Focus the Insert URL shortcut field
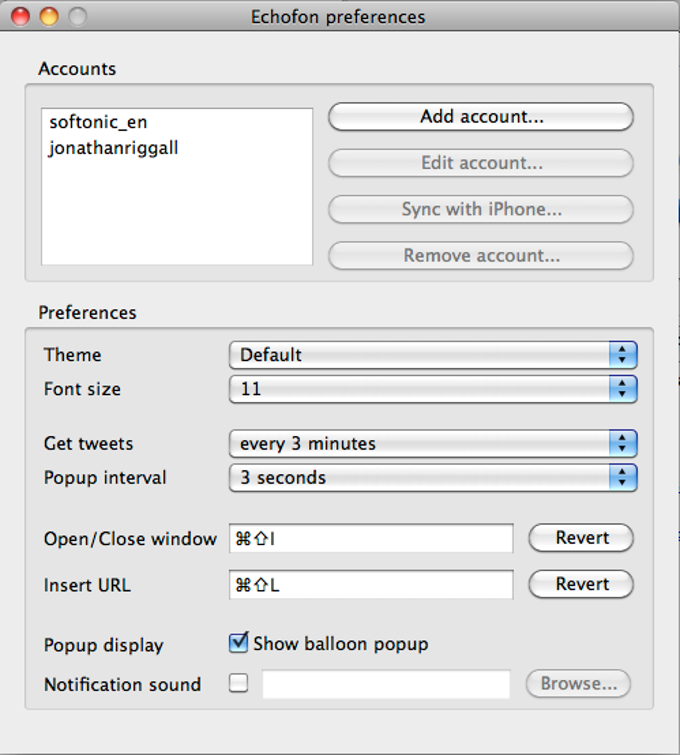 pyautogui.click(x=371, y=584)
